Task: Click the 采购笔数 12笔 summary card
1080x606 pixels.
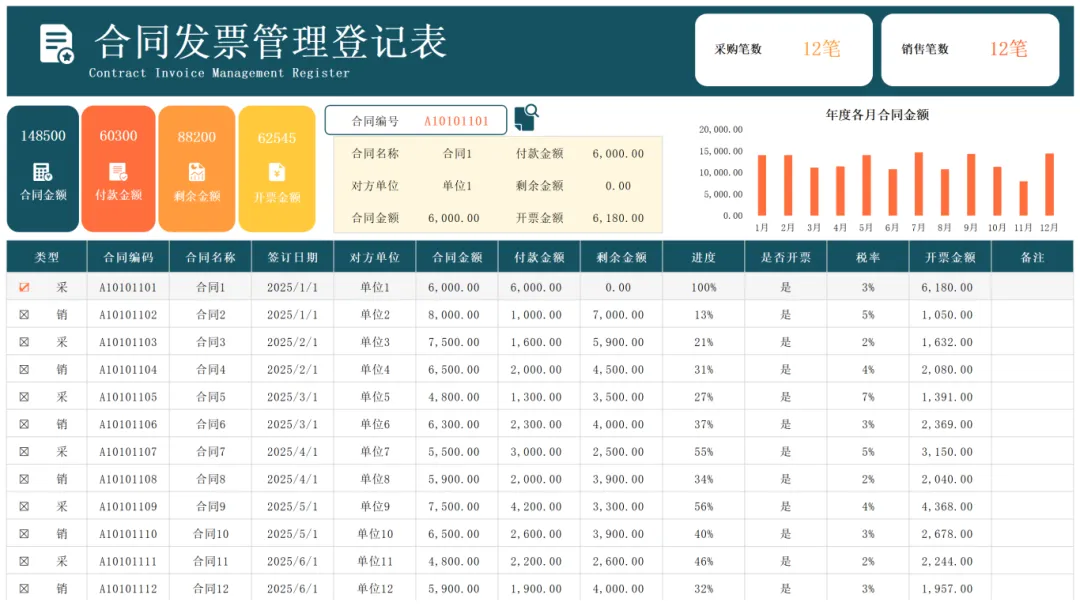Action: tap(784, 50)
